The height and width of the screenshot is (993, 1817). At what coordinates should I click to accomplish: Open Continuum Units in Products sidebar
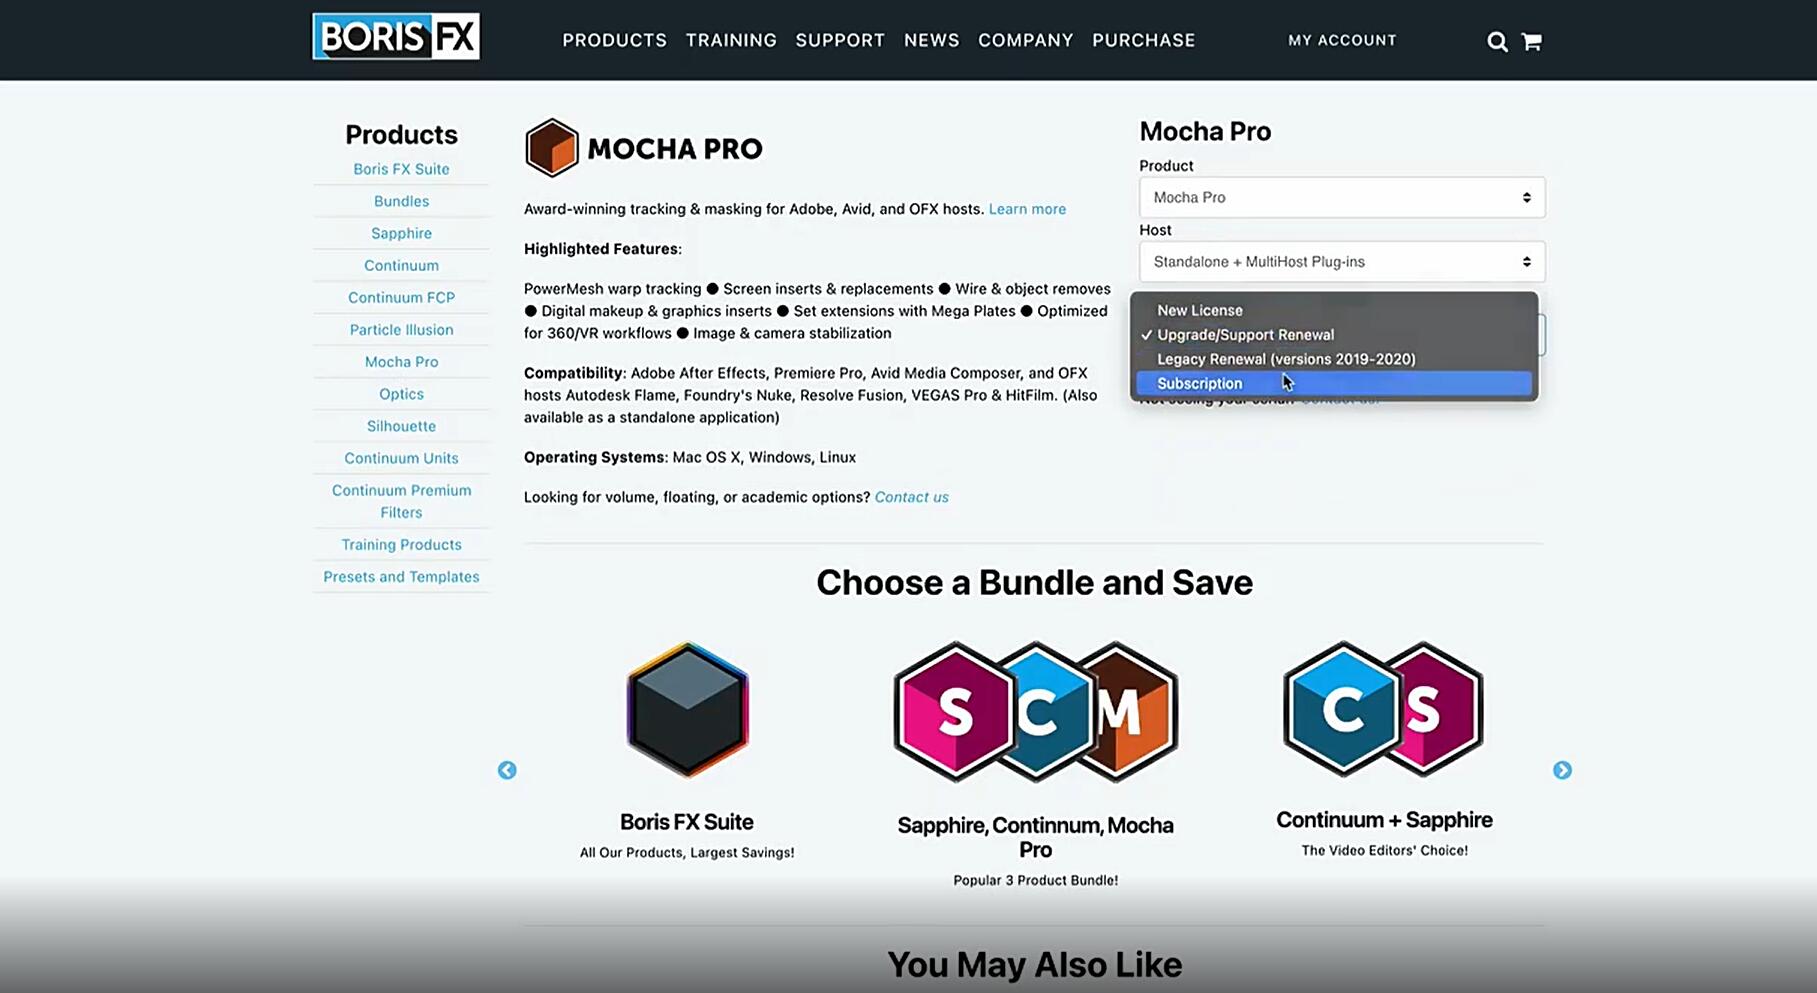(x=401, y=457)
